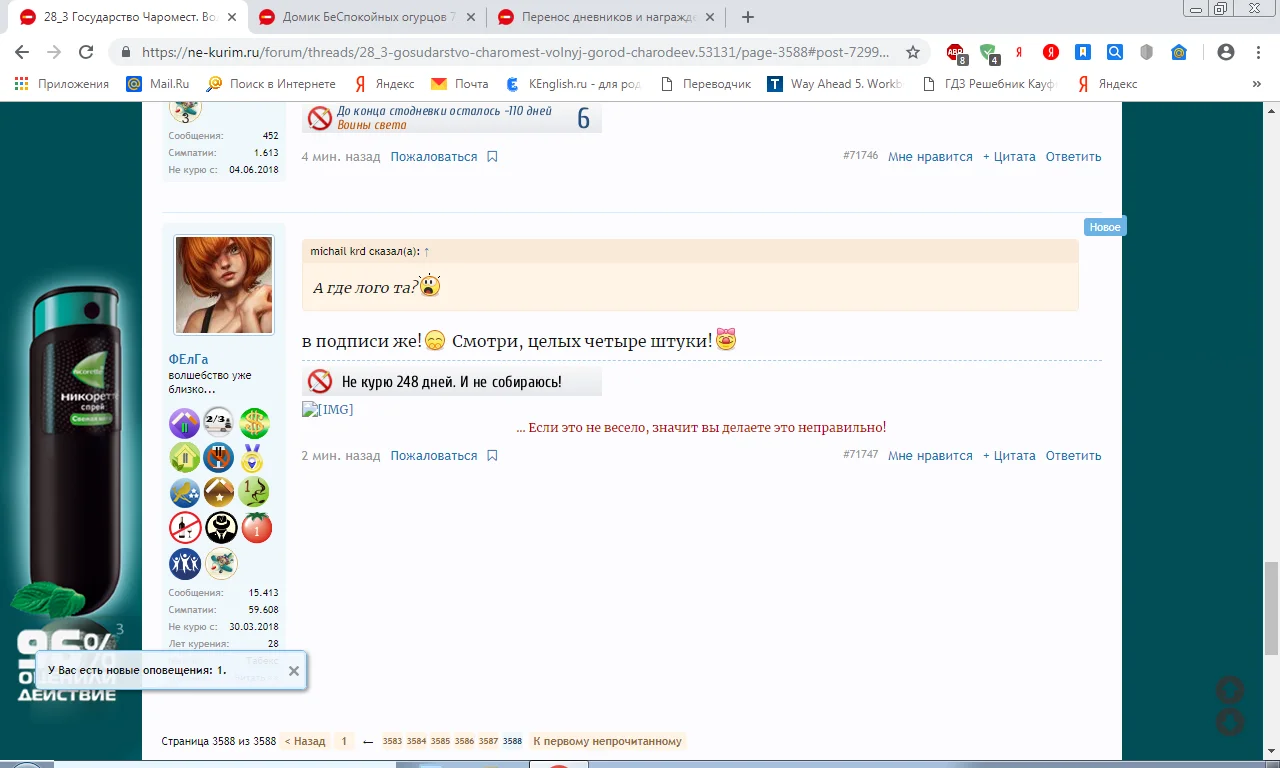Click the man in hat badge
Screen dimensions: 1280x768
(x=220, y=528)
